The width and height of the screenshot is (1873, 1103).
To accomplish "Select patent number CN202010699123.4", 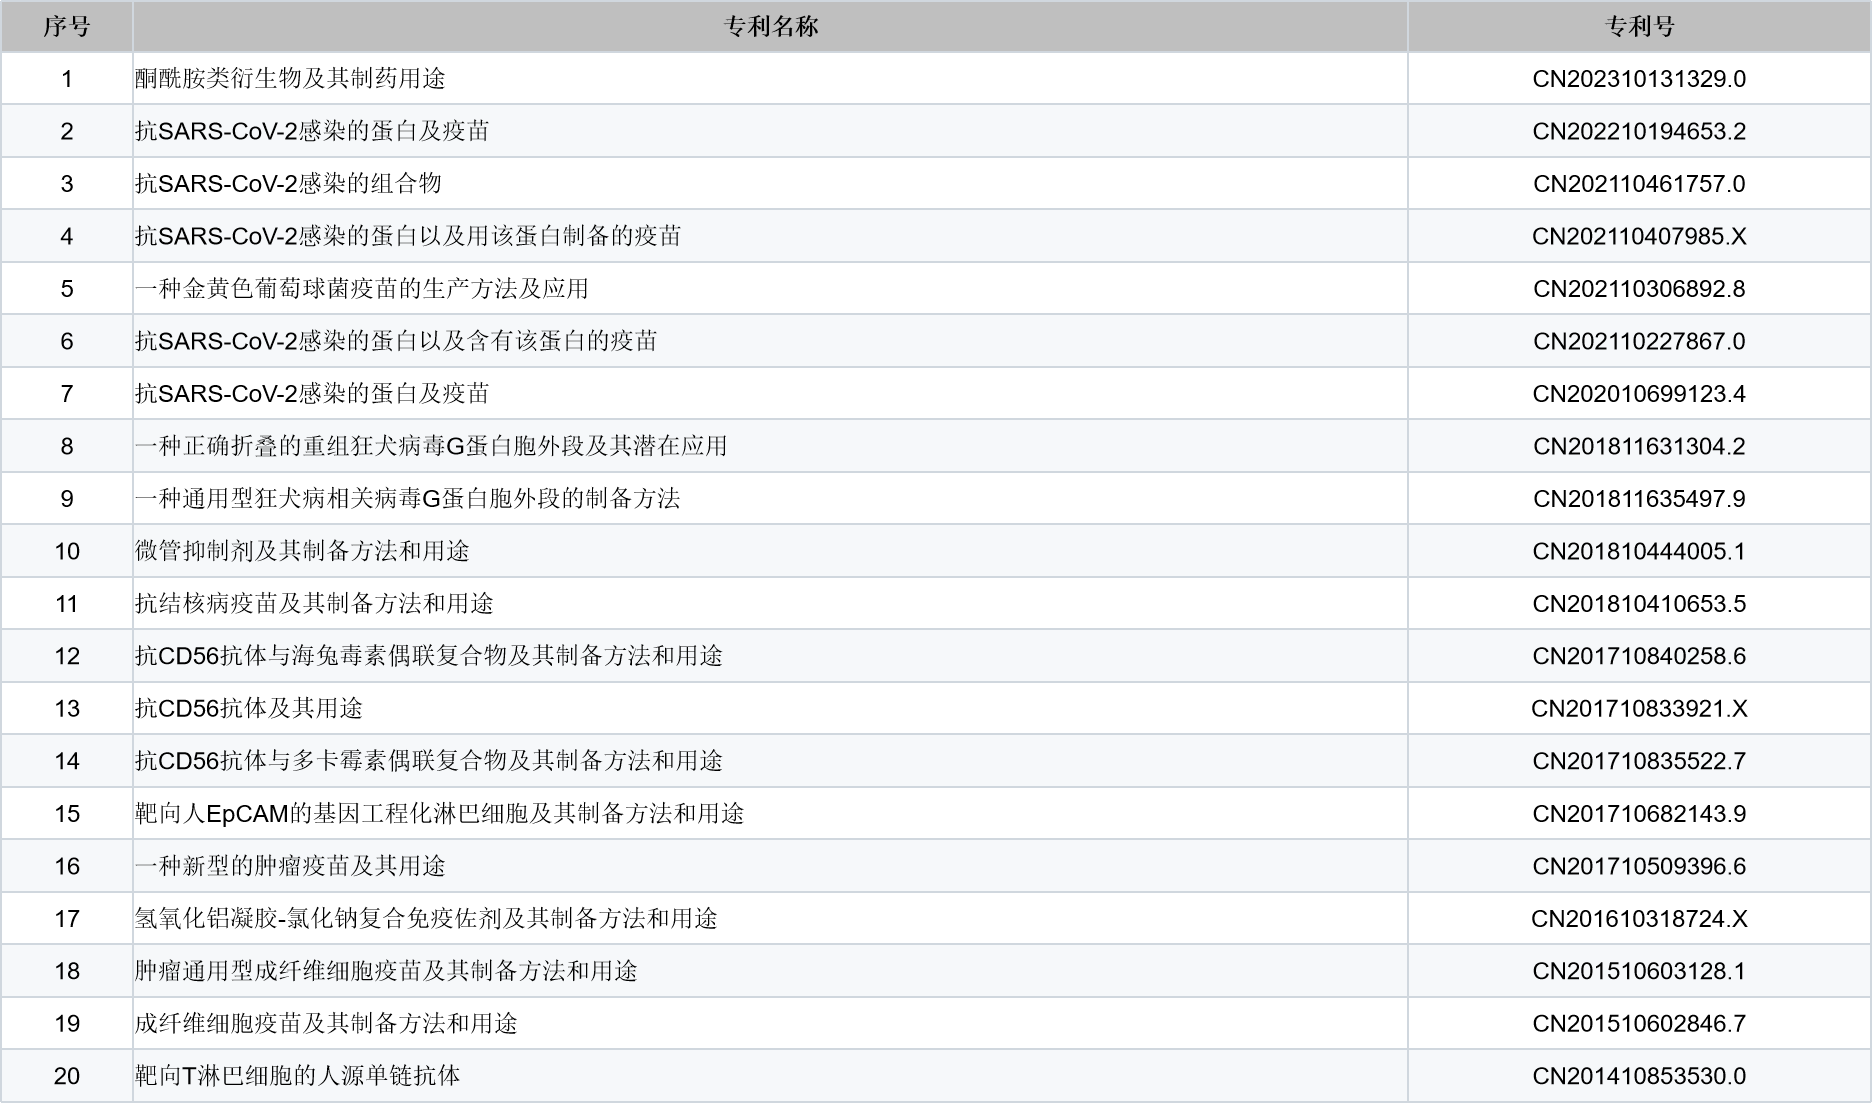I will click(x=1639, y=394).
